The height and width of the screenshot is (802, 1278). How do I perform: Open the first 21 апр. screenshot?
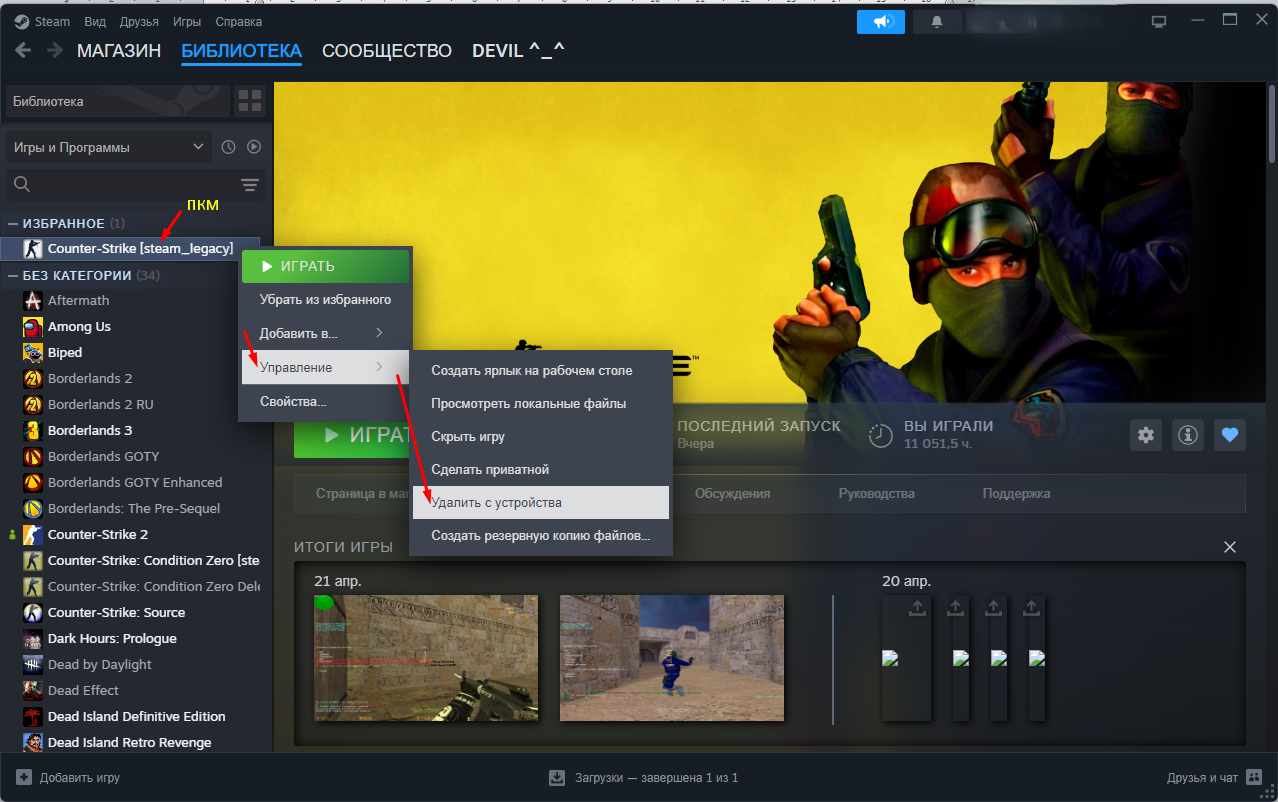coord(426,658)
